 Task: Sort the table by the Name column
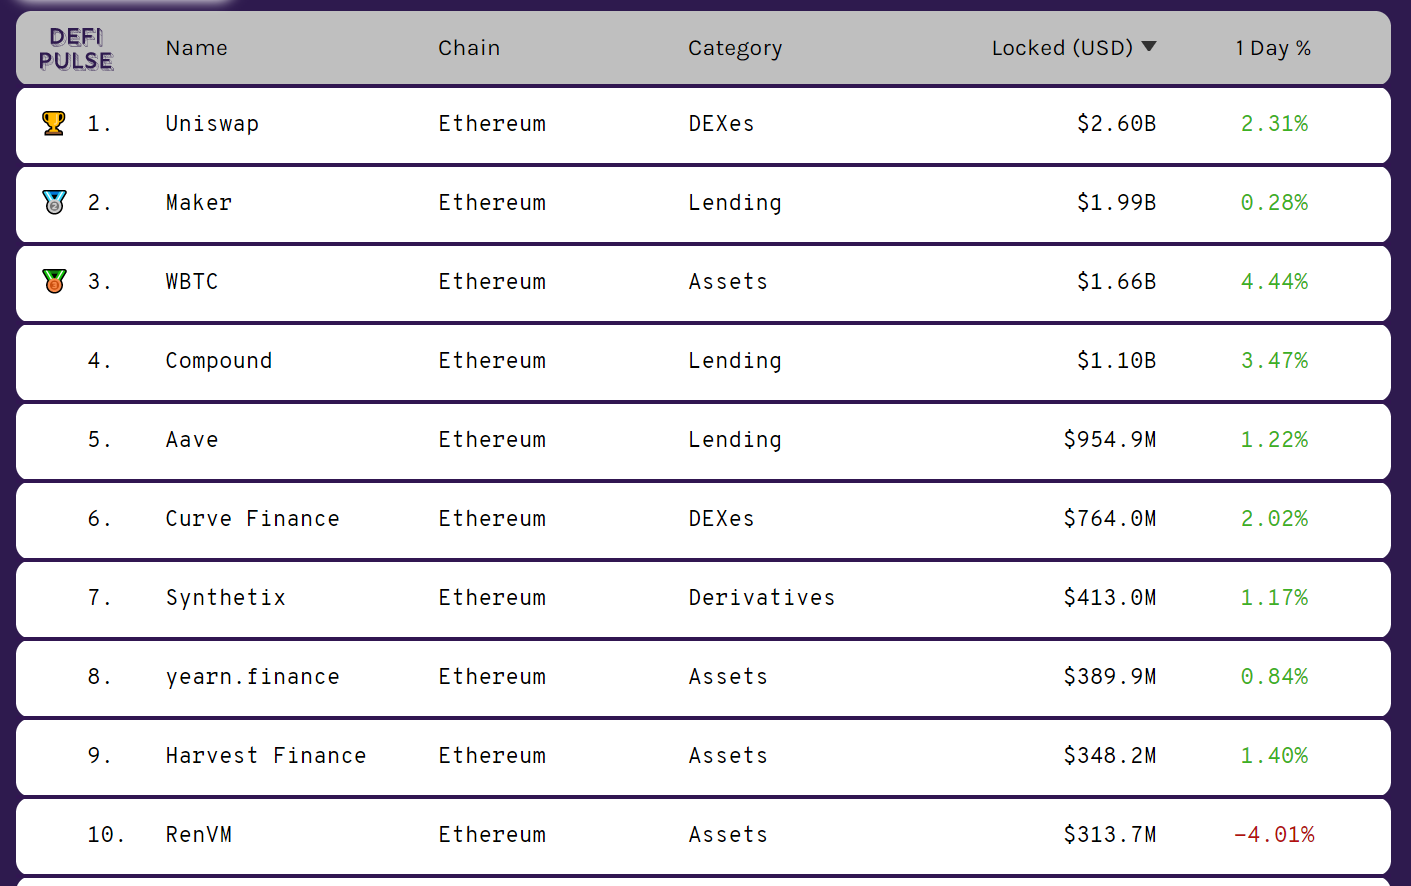coord(197,48)
